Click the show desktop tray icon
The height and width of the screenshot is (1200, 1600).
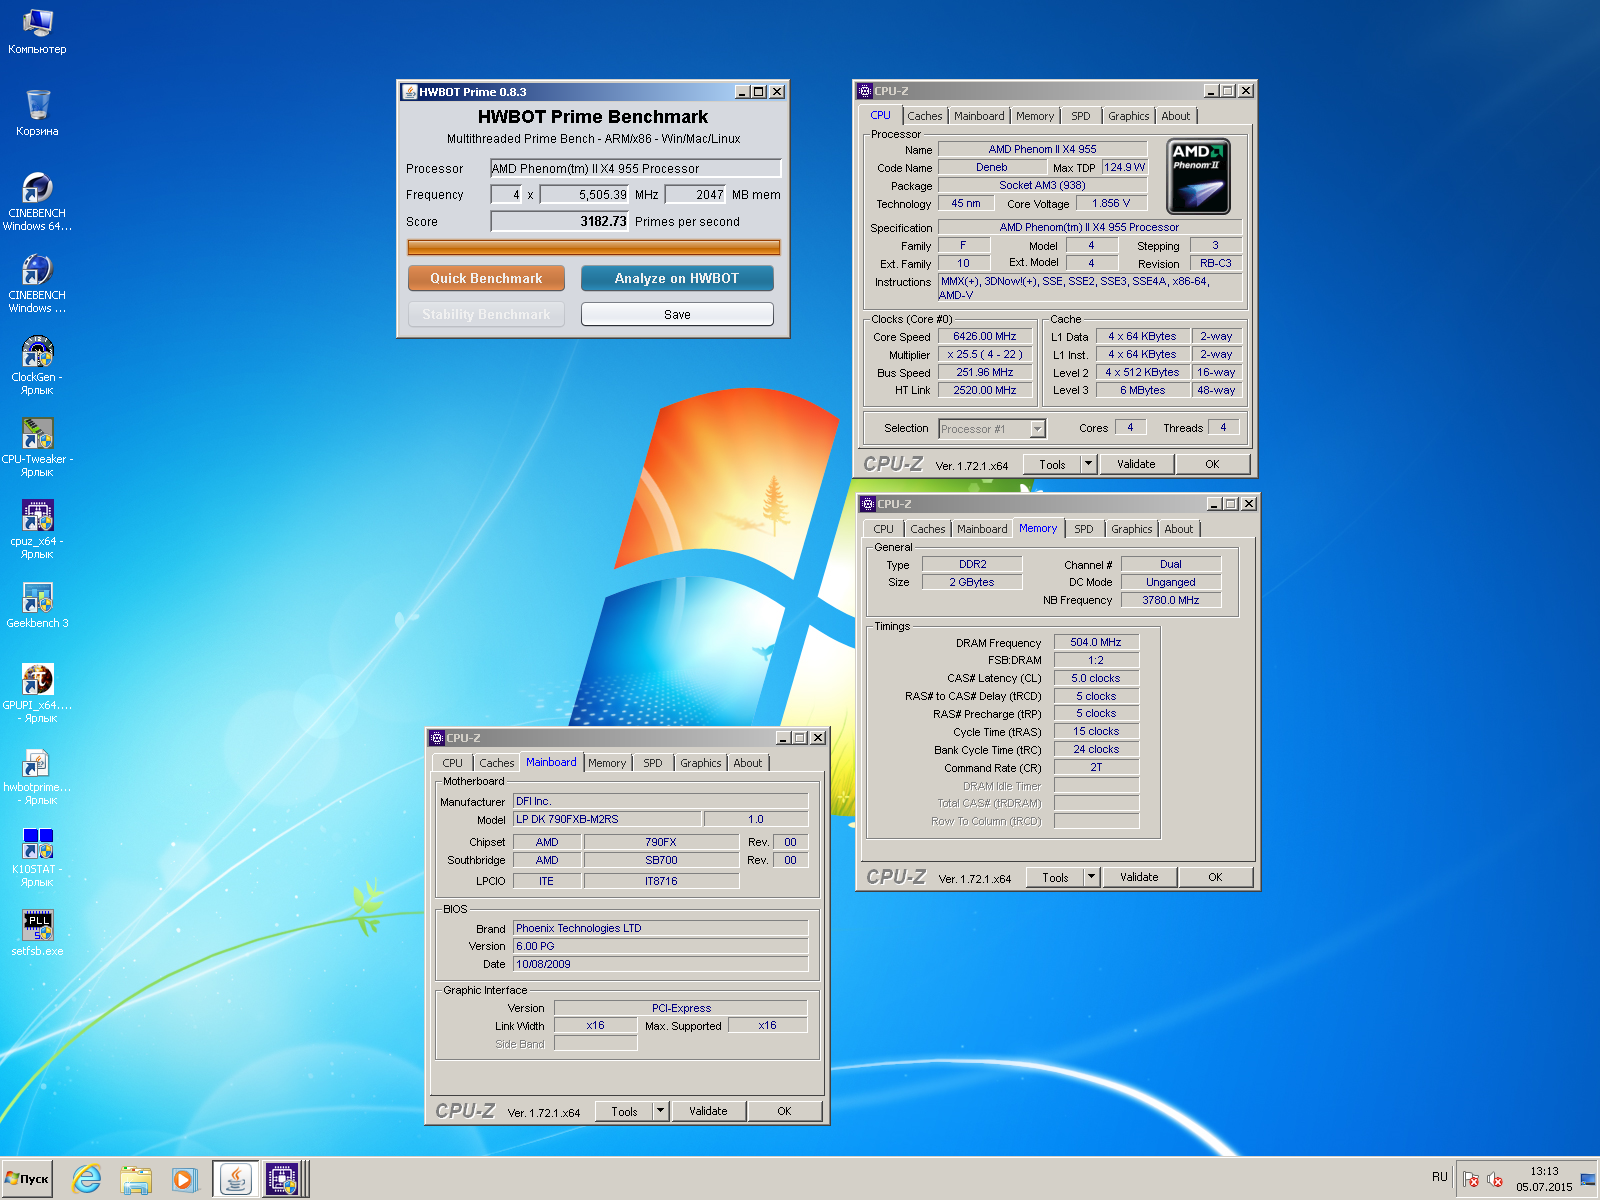1588,1179
